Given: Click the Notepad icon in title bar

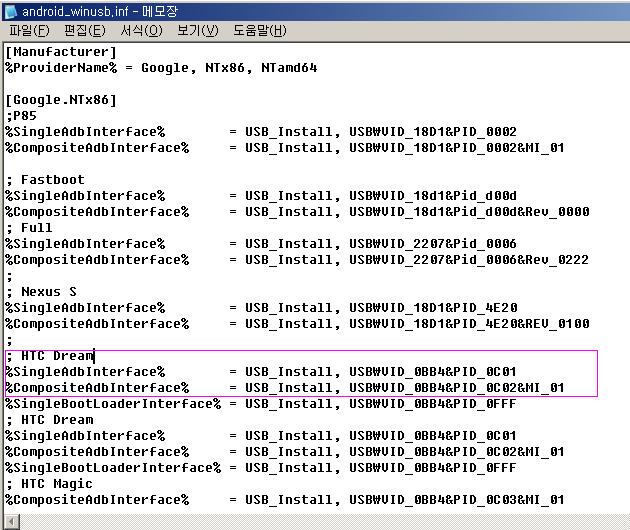Looking at the screenshot, I should tap(10, 11).
